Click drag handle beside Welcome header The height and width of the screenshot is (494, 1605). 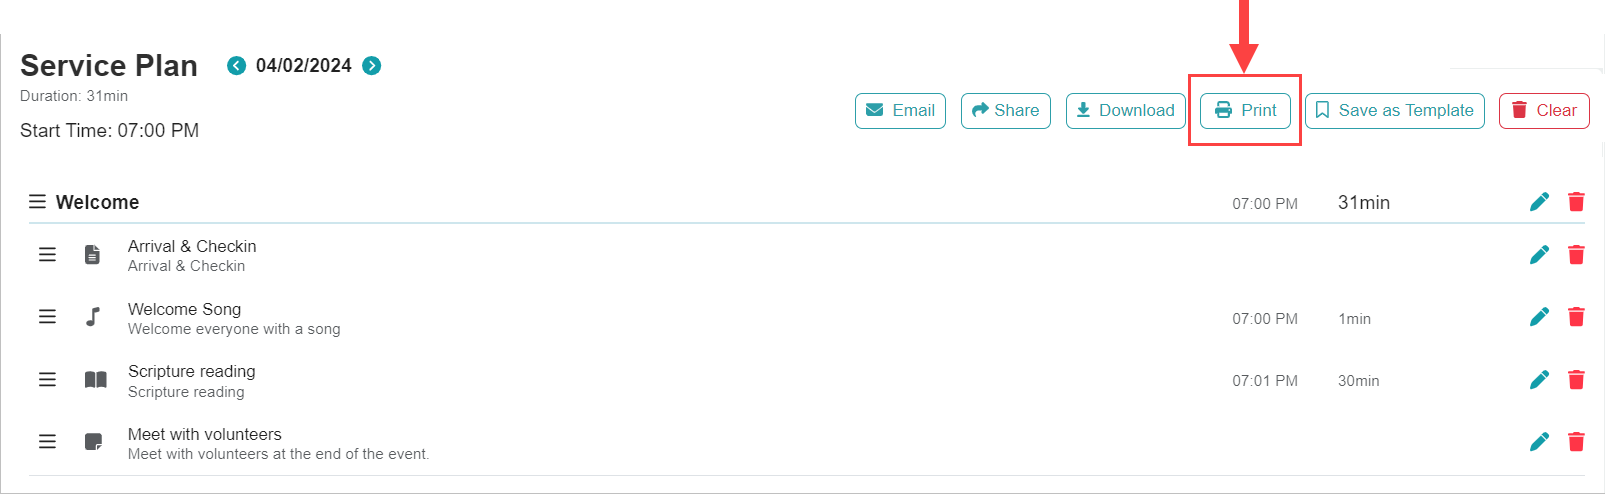point(37,202)
